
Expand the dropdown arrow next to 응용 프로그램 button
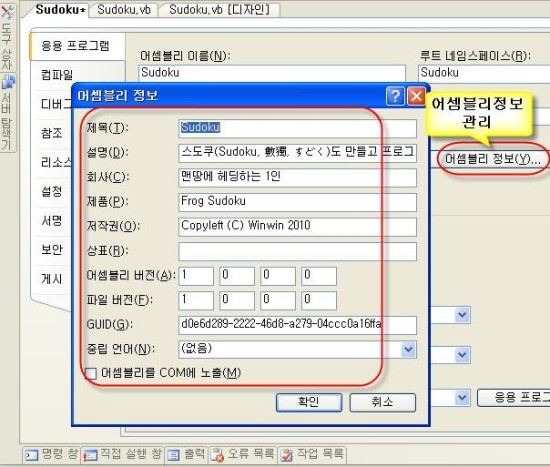(462, 398)
